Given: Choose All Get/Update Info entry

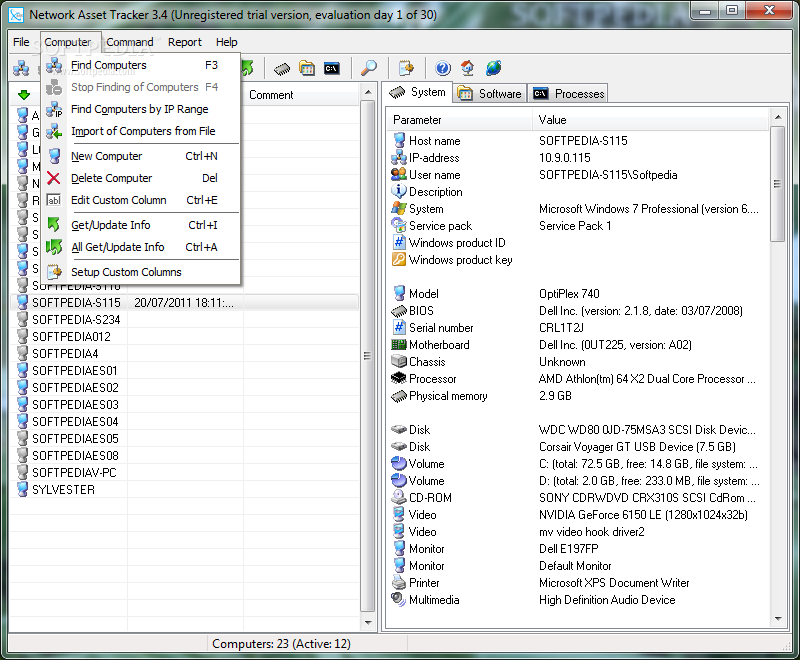Looking at the screenshot, I should (141, 247).
